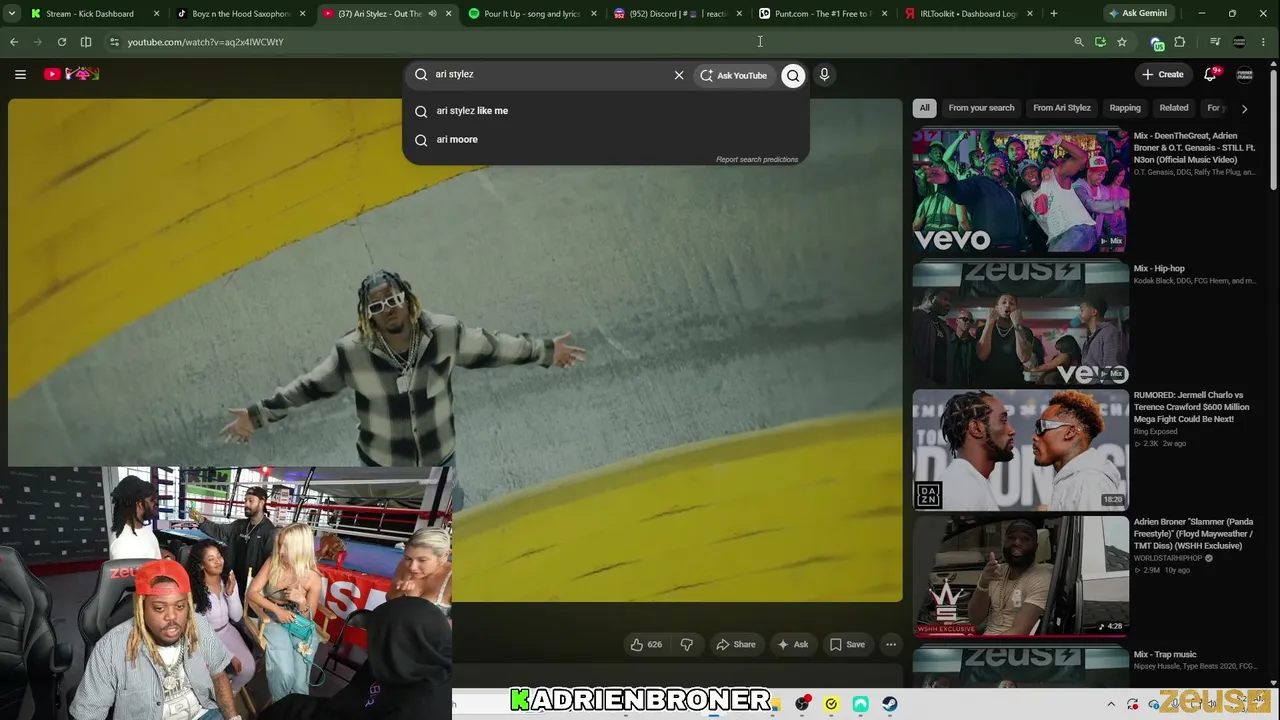Click the main video player
1280x720 pixels.
click(455, 350)
